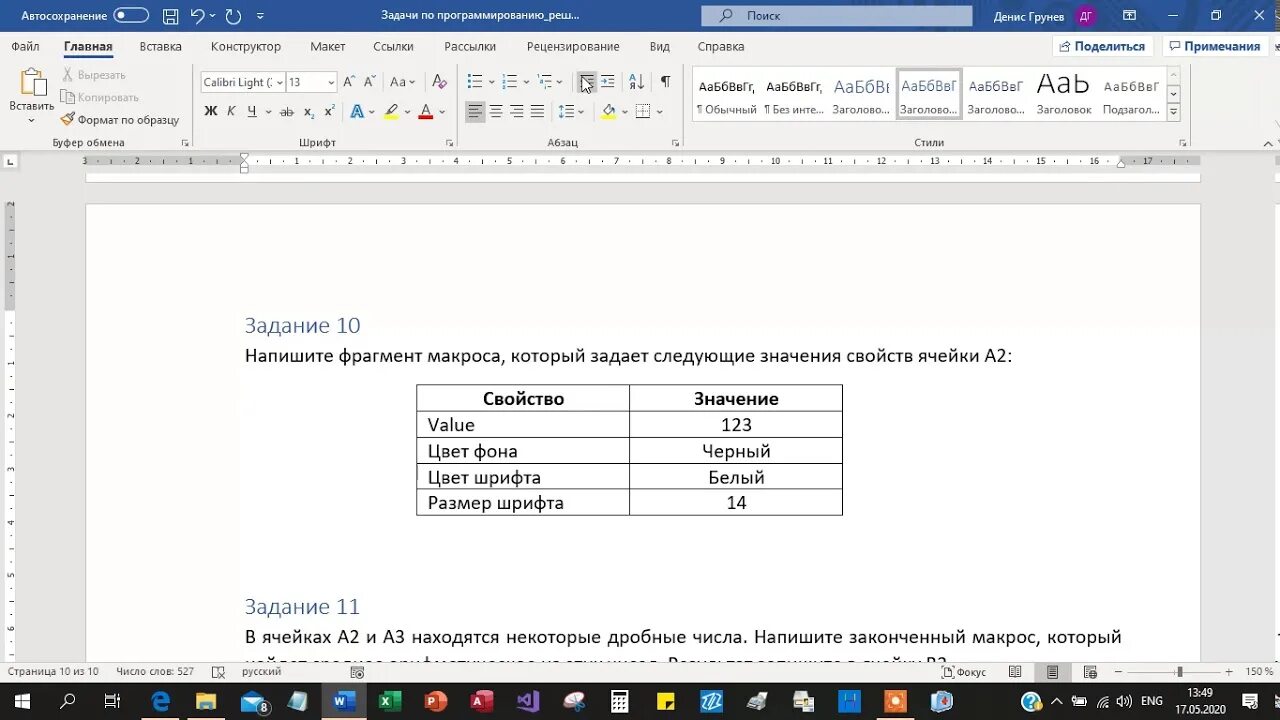The width and height of the screenshot is (1280, 720).
Task: Switch to the Макет tab
Action: 328,46
